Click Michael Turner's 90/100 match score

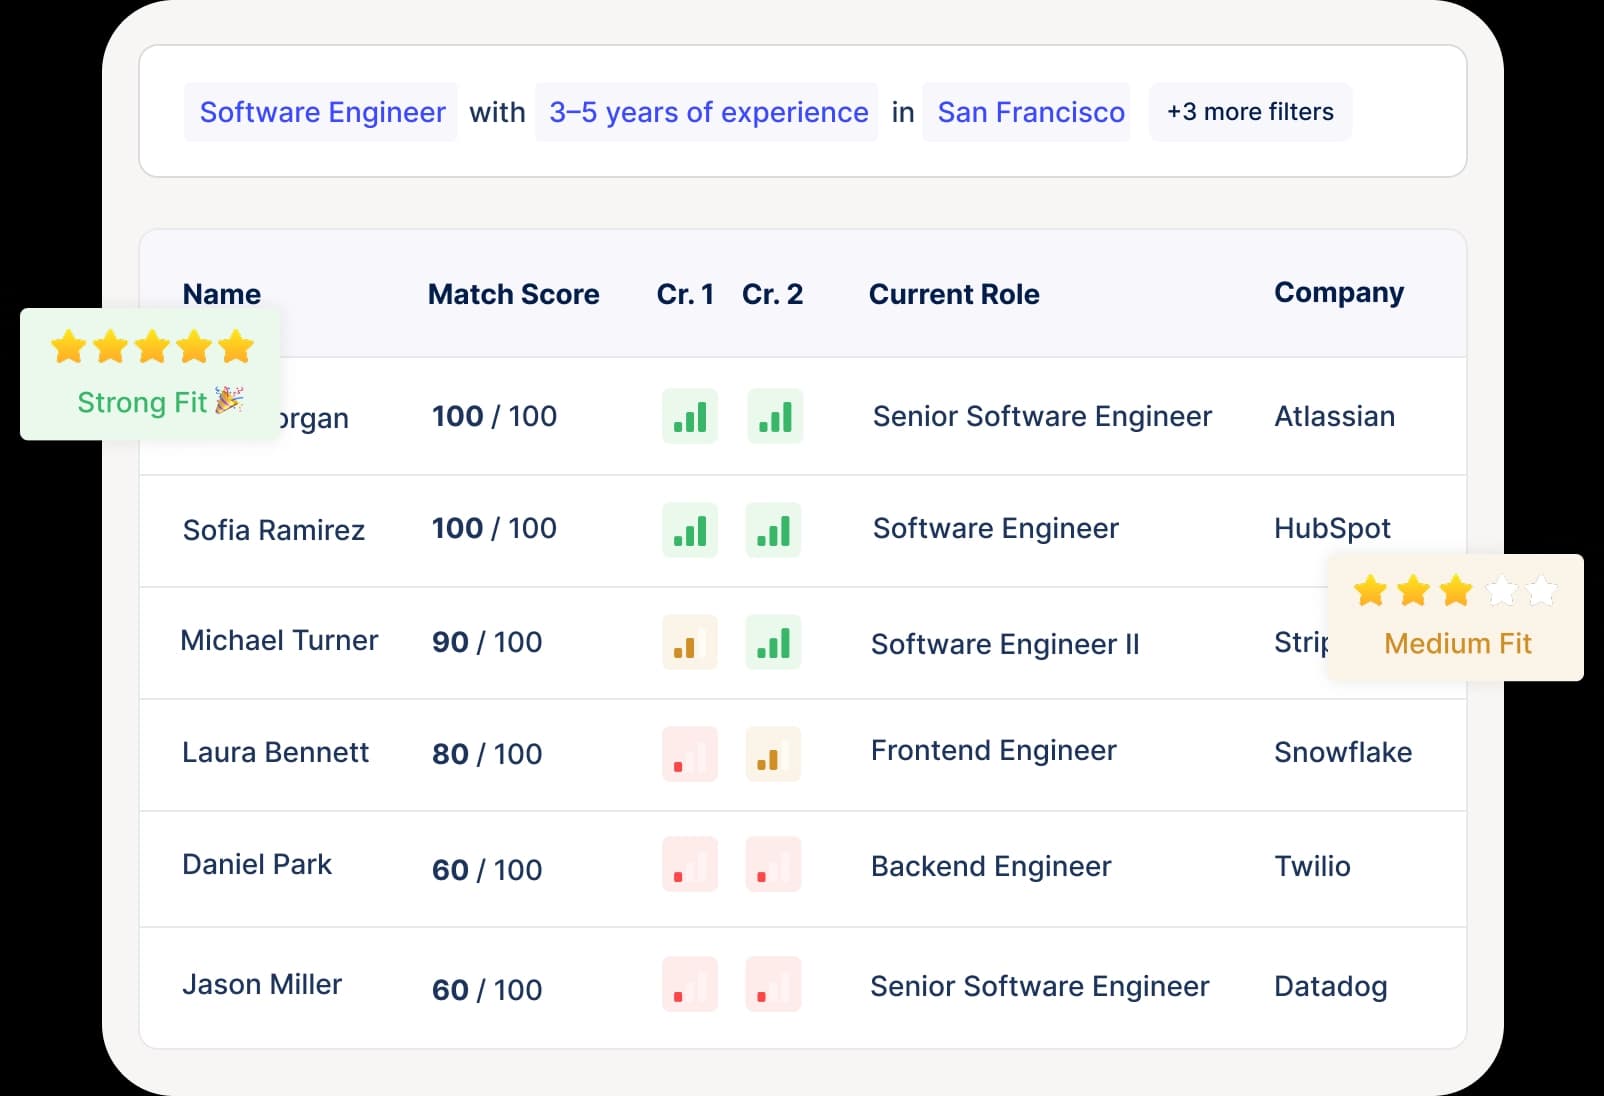point(484,642)
